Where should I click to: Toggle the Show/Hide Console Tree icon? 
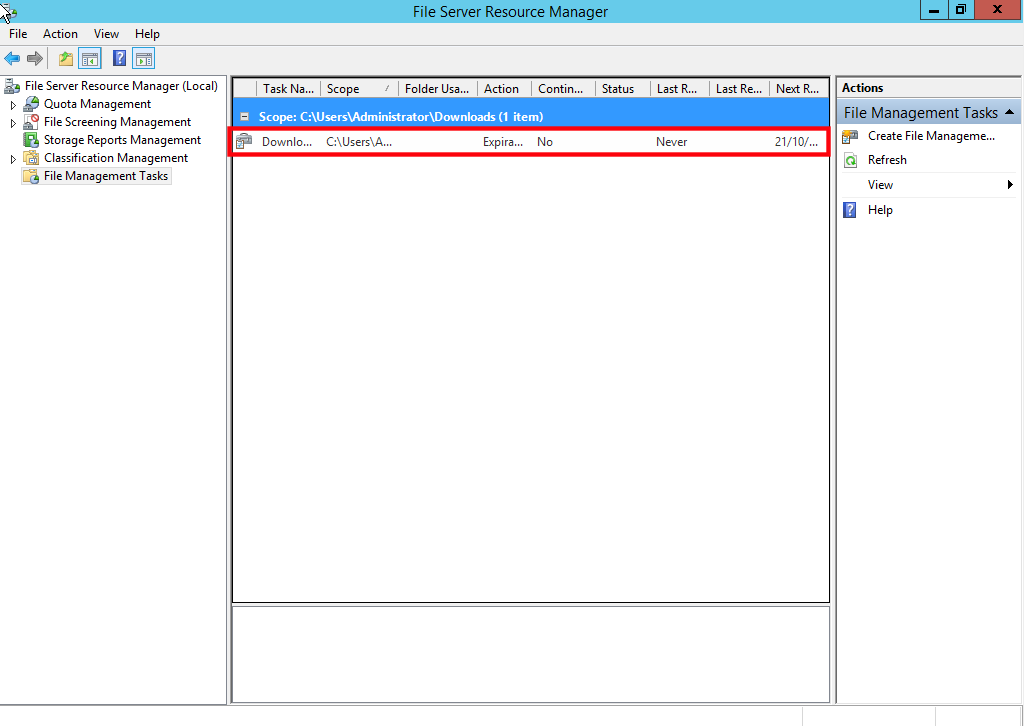pos(90,59)
